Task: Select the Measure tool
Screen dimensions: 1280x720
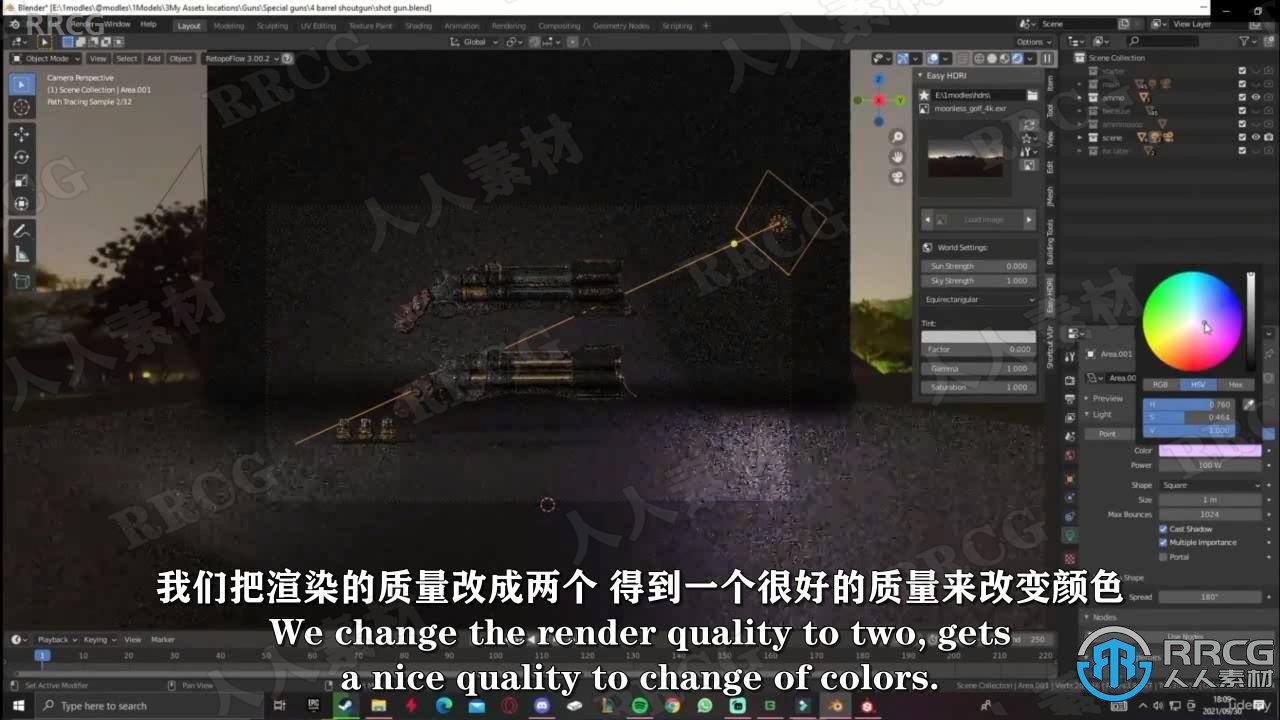Action: click(21, 255)
